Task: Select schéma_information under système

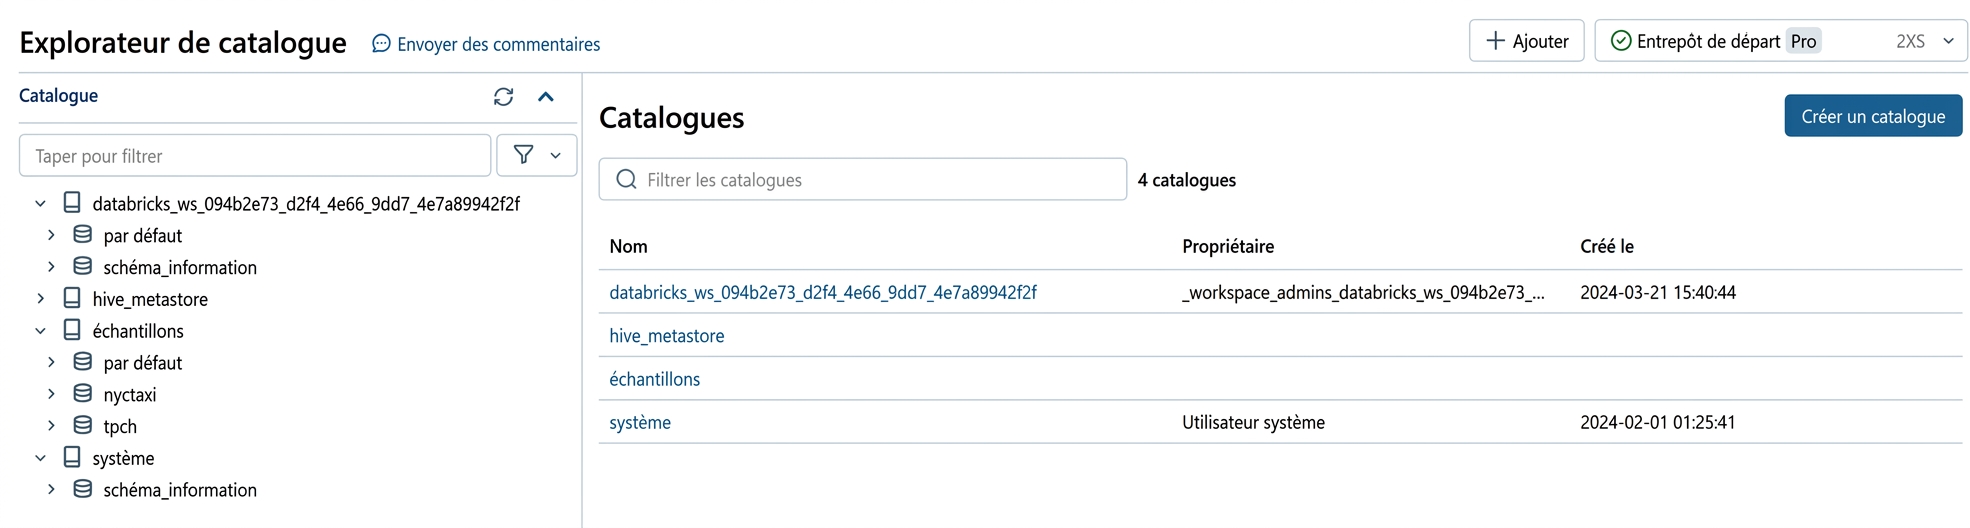Action: (x=180, y=490)
